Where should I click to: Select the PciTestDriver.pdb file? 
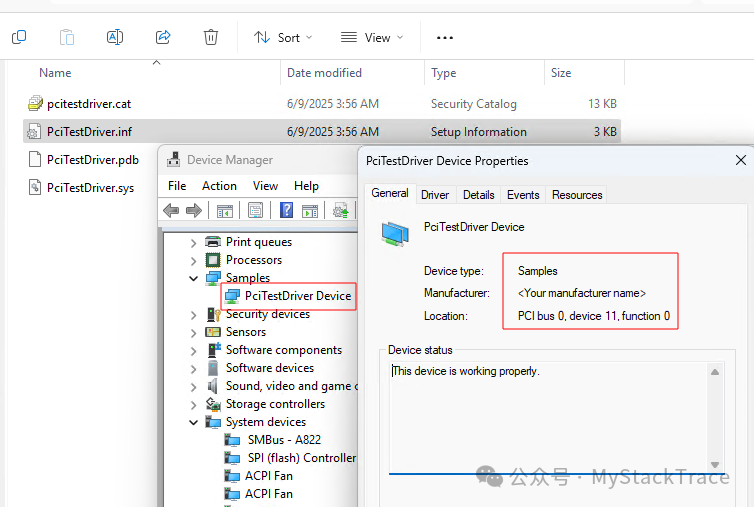click(93, 160)
